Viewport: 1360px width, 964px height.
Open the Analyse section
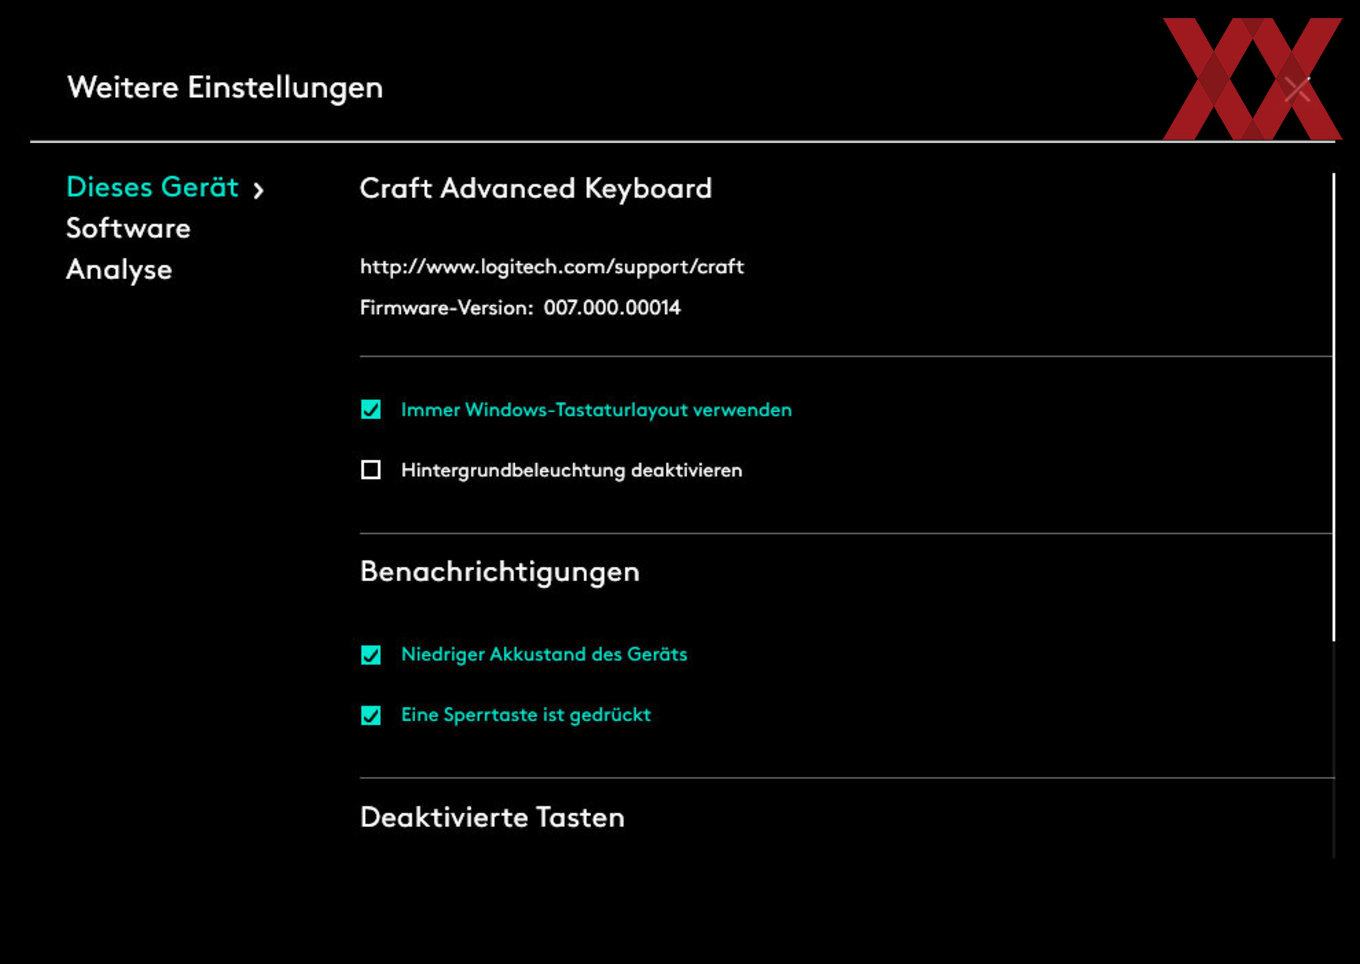click(x=119, y=270)
